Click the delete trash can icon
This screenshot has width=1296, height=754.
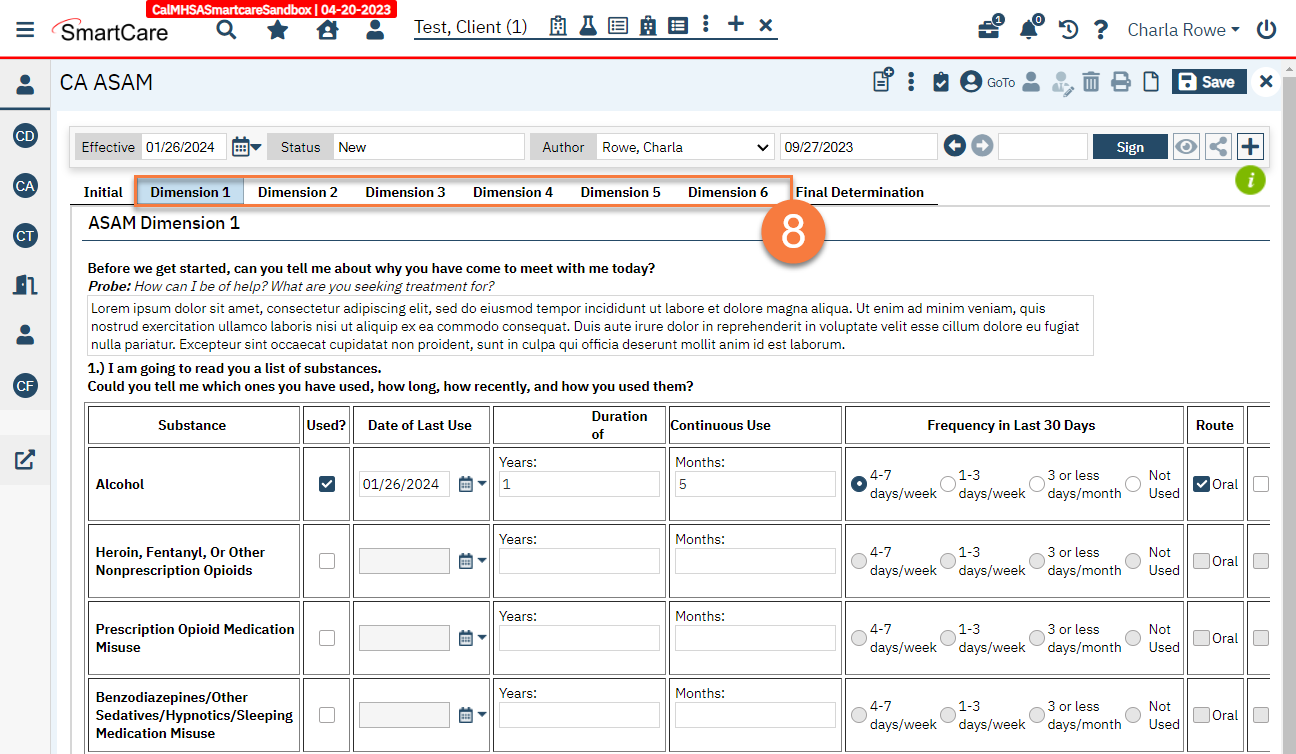click(x=1091, y=82)
